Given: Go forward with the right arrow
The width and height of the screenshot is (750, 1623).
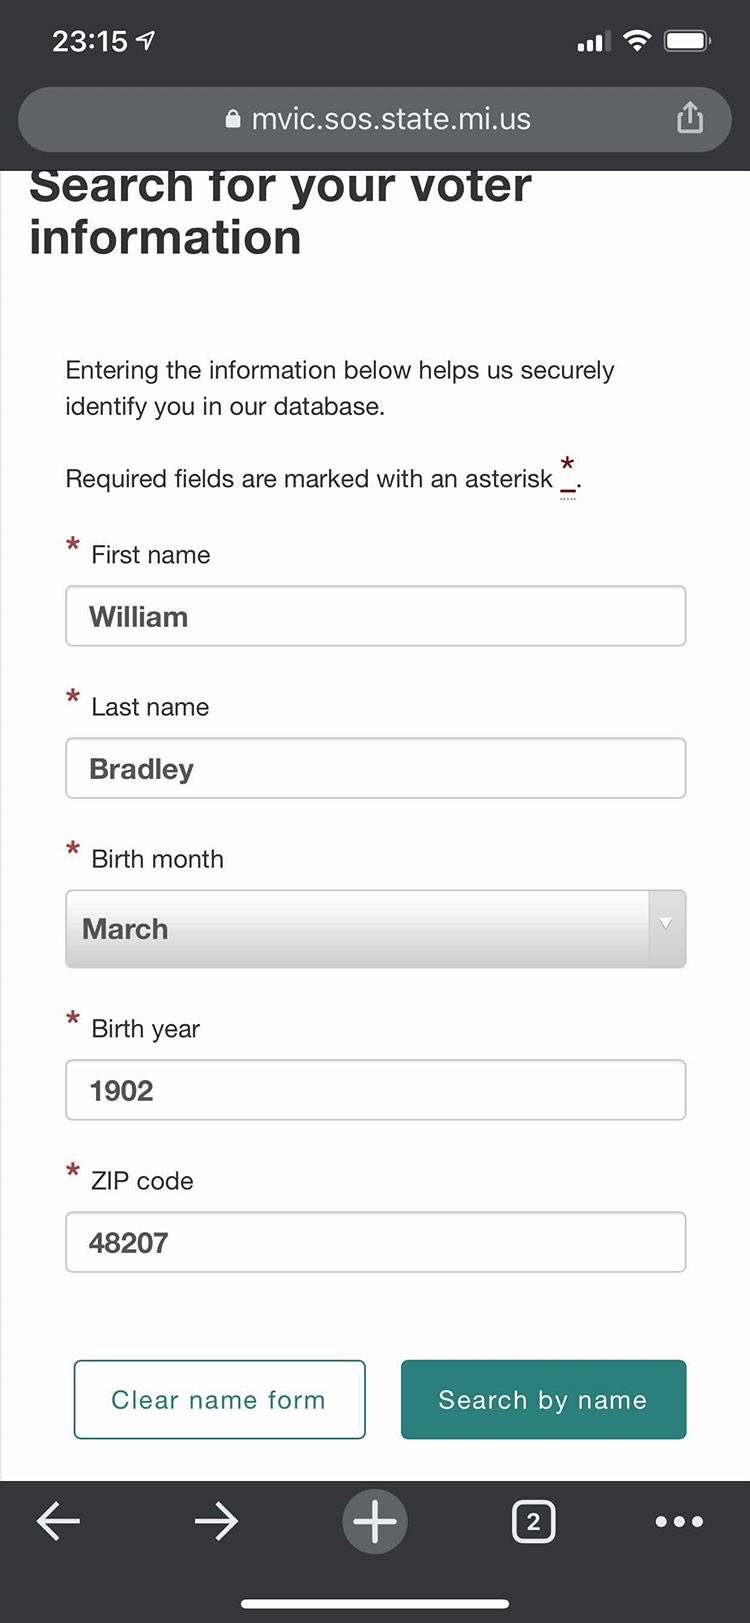Looking at the screenshot, I should 216,1521.
